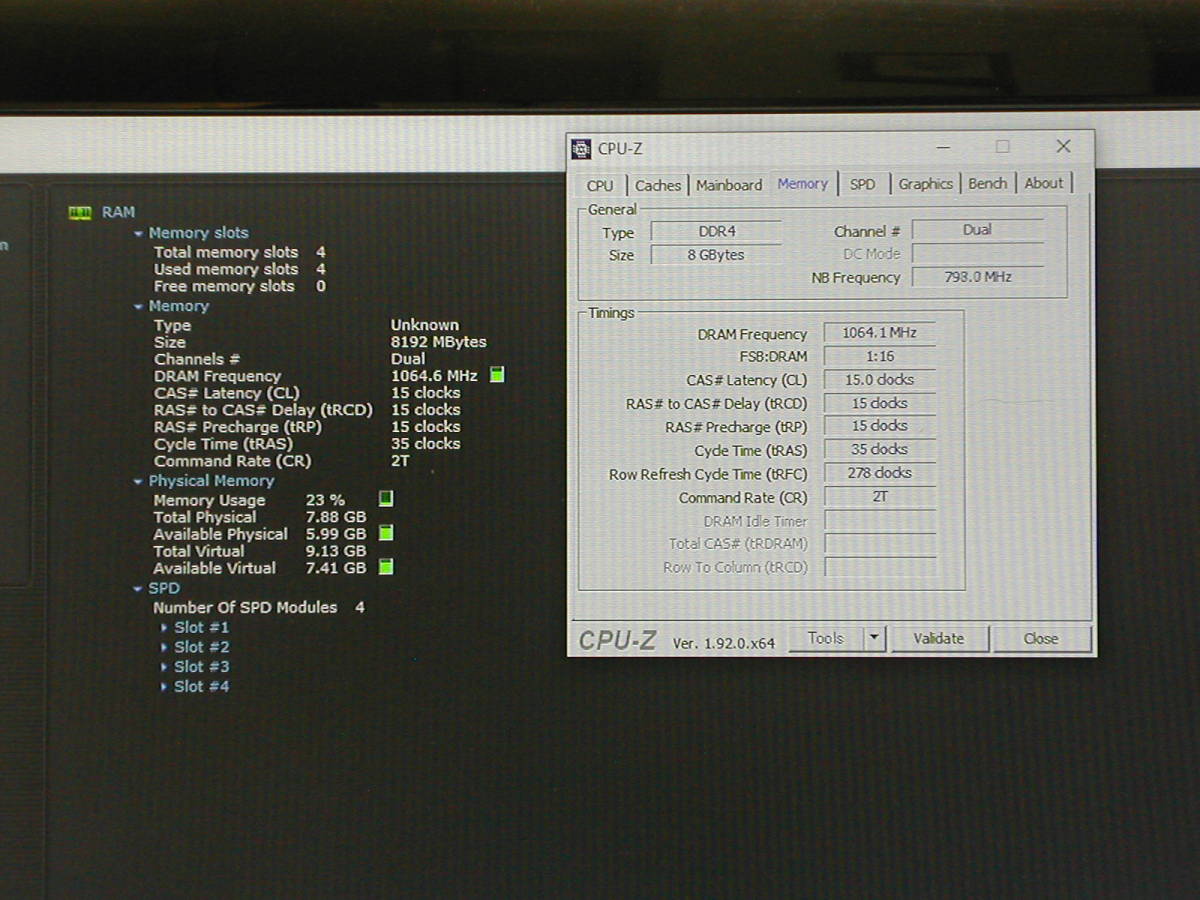
Task: Click the RAM heading text in Speccy
Action: [x=118, y=212]
